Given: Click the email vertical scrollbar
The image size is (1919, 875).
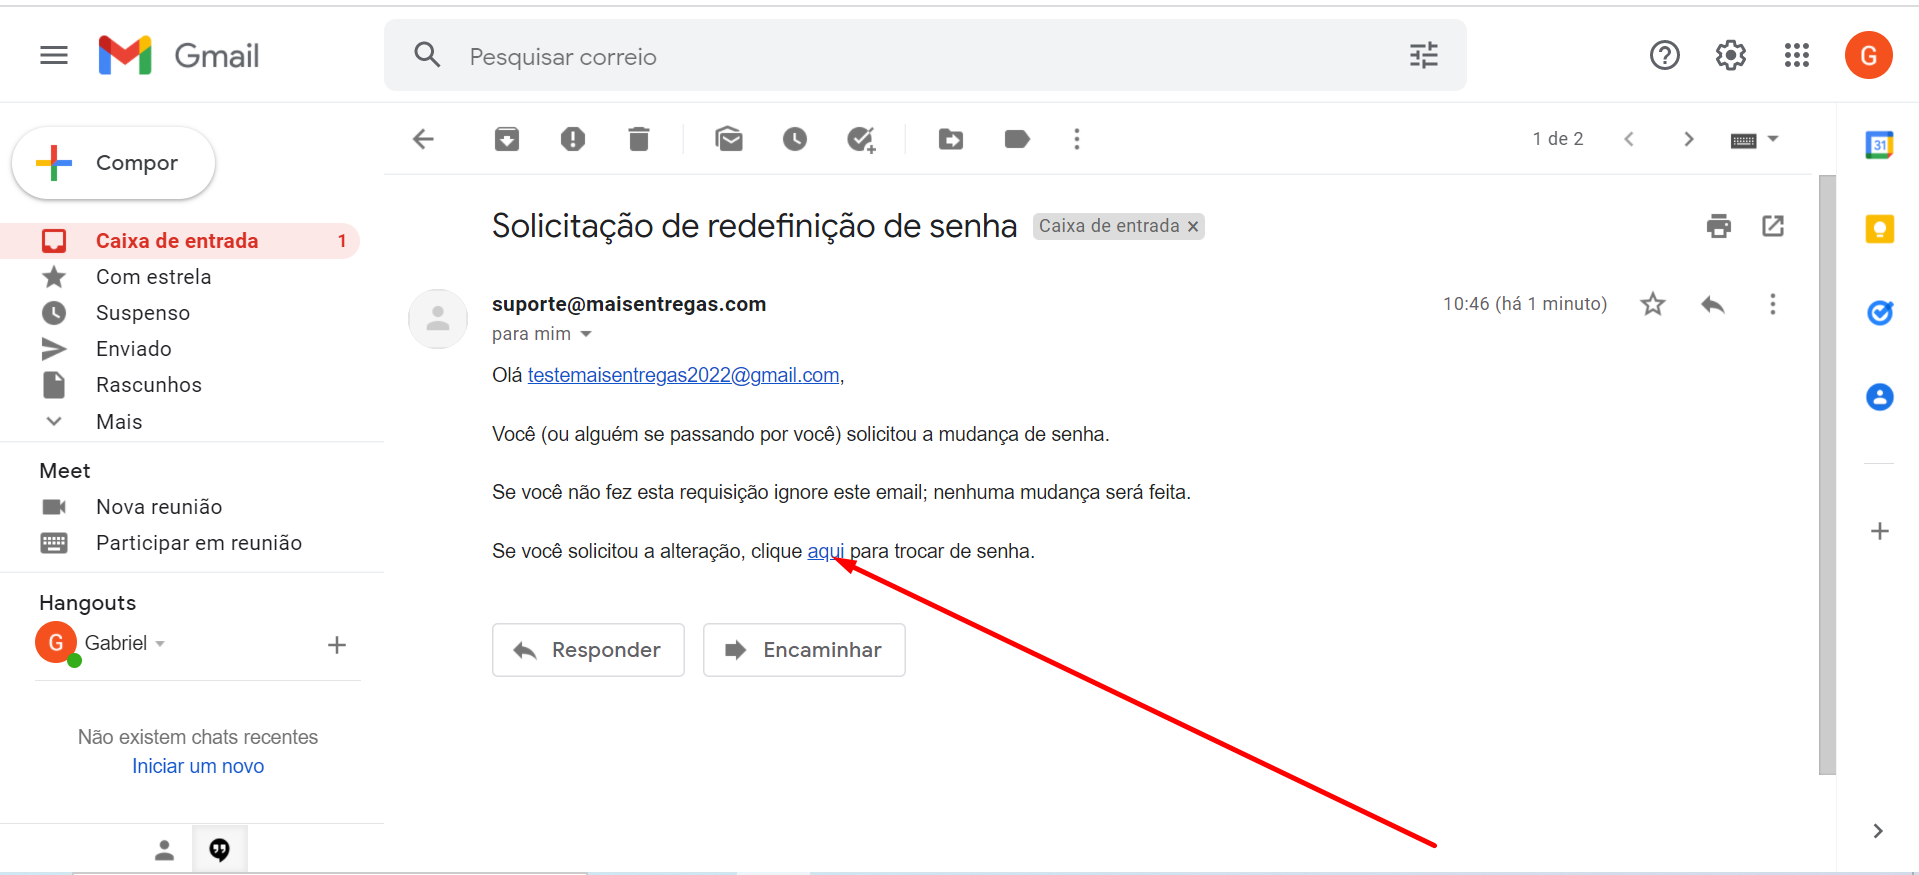Looking at the screenshot, I should (x=1827, y=474).
